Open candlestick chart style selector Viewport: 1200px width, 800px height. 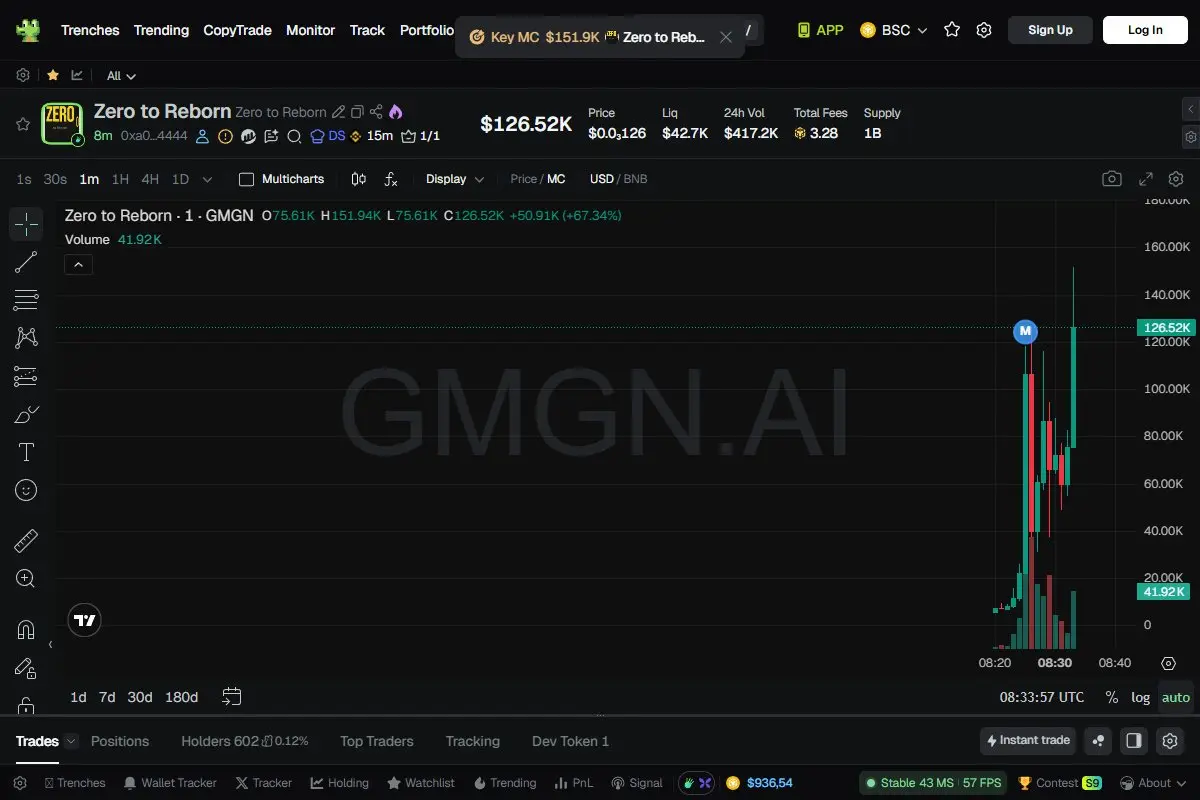359,179
